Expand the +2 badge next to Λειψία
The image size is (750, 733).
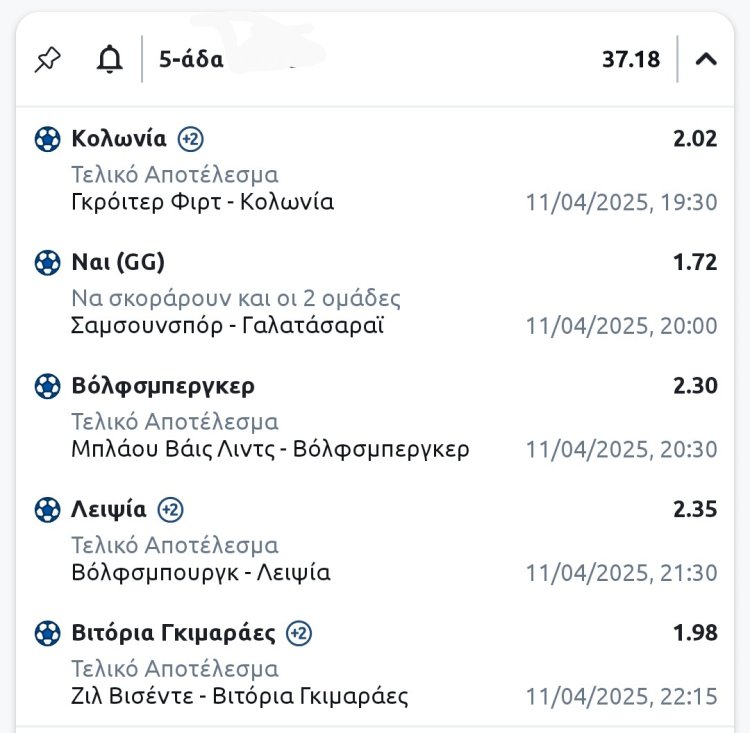coord(170,510)
